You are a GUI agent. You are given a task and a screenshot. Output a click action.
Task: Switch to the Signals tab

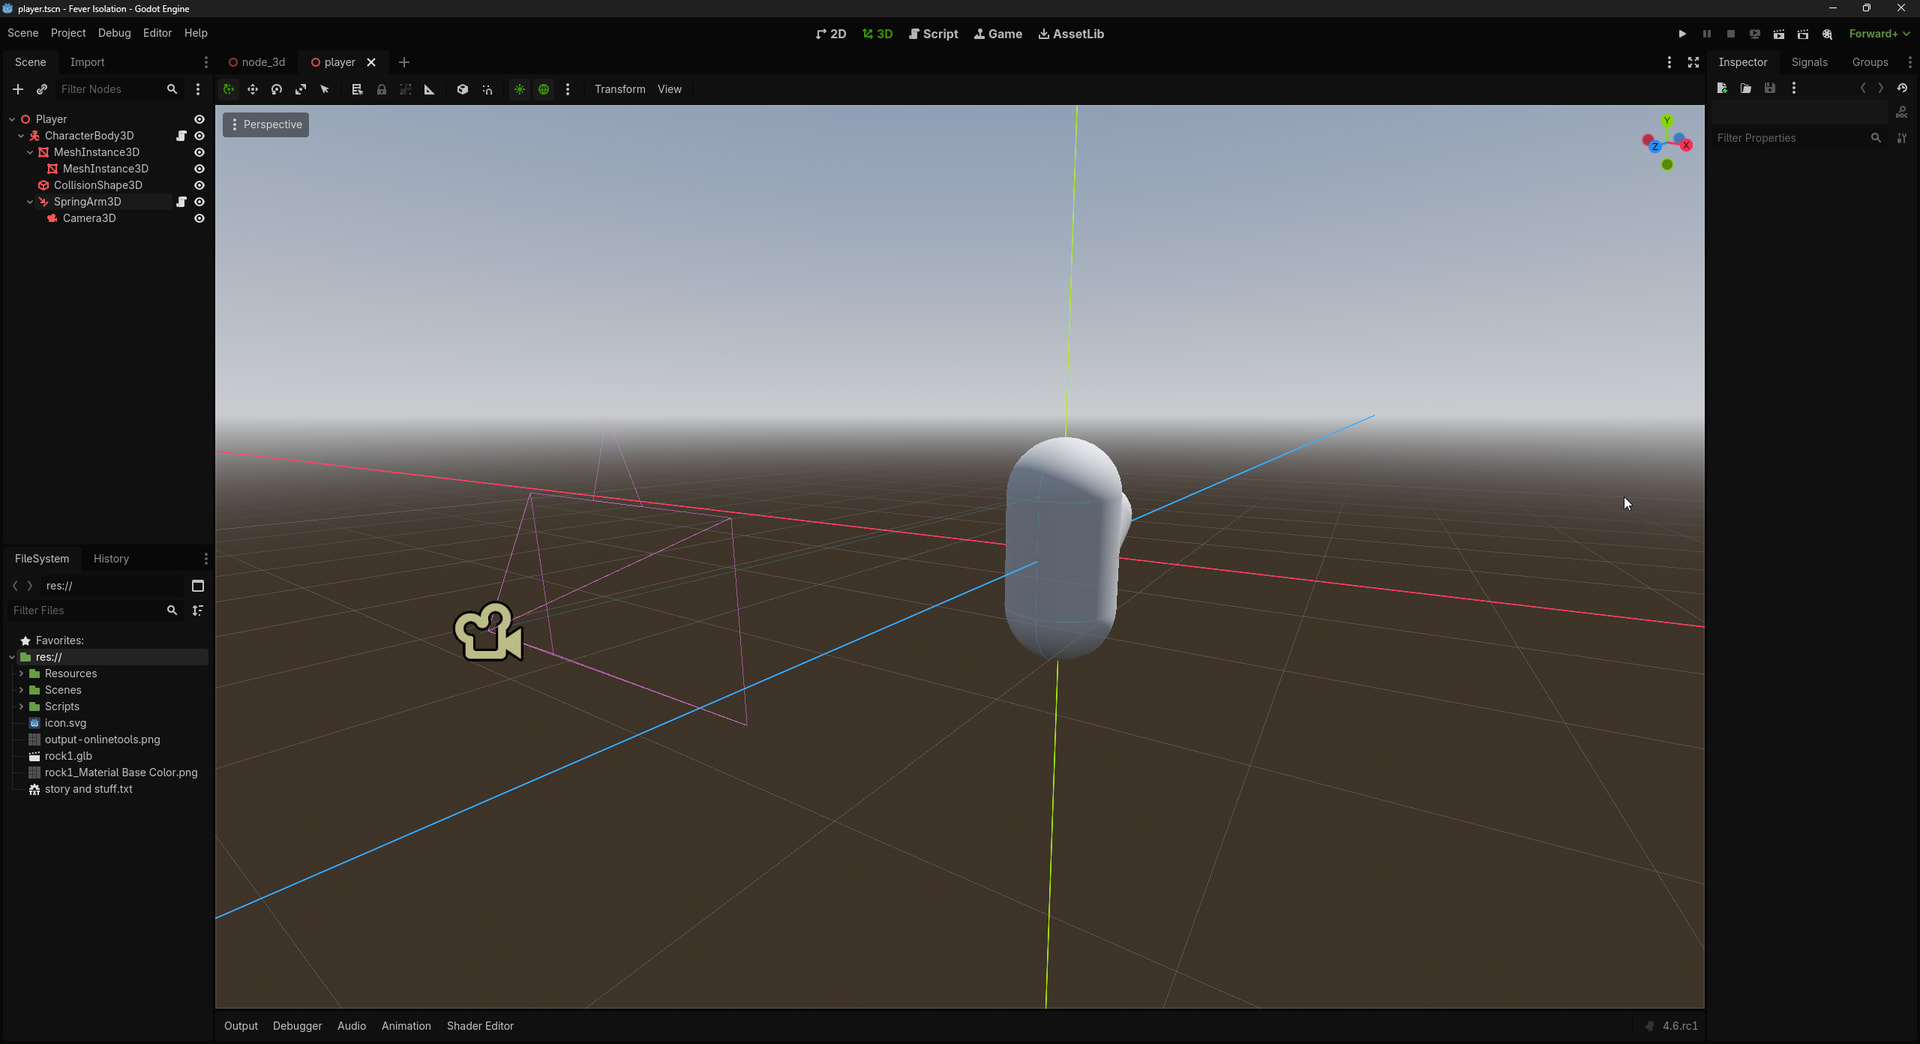[x=1809, y=62]
